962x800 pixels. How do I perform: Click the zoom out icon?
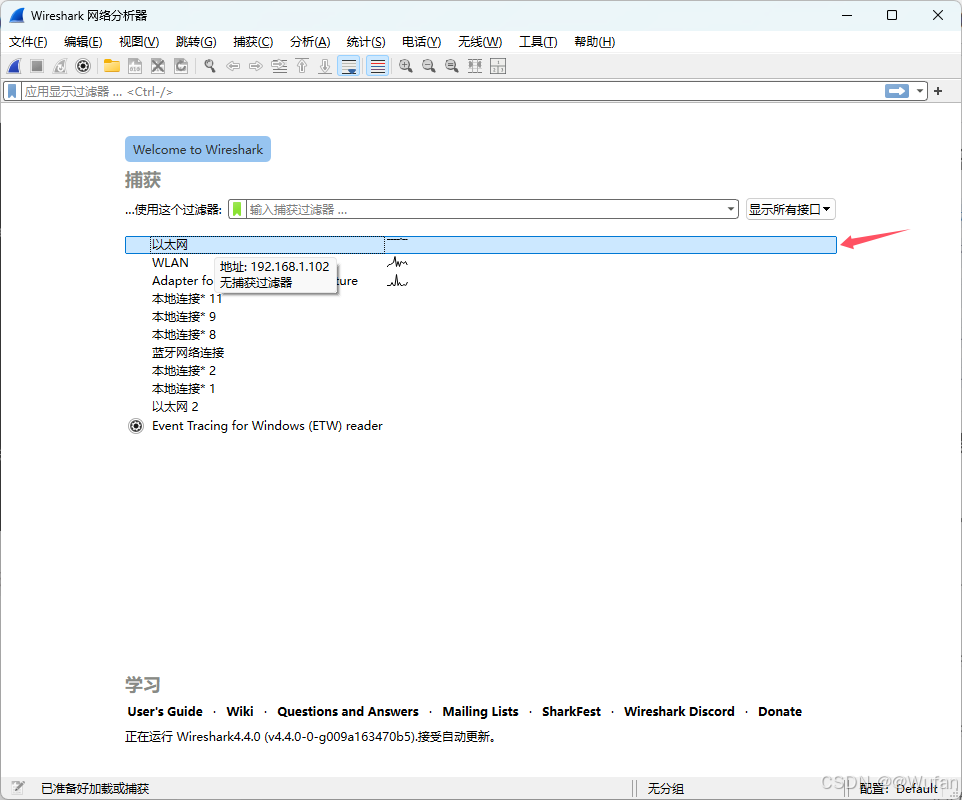429,66
